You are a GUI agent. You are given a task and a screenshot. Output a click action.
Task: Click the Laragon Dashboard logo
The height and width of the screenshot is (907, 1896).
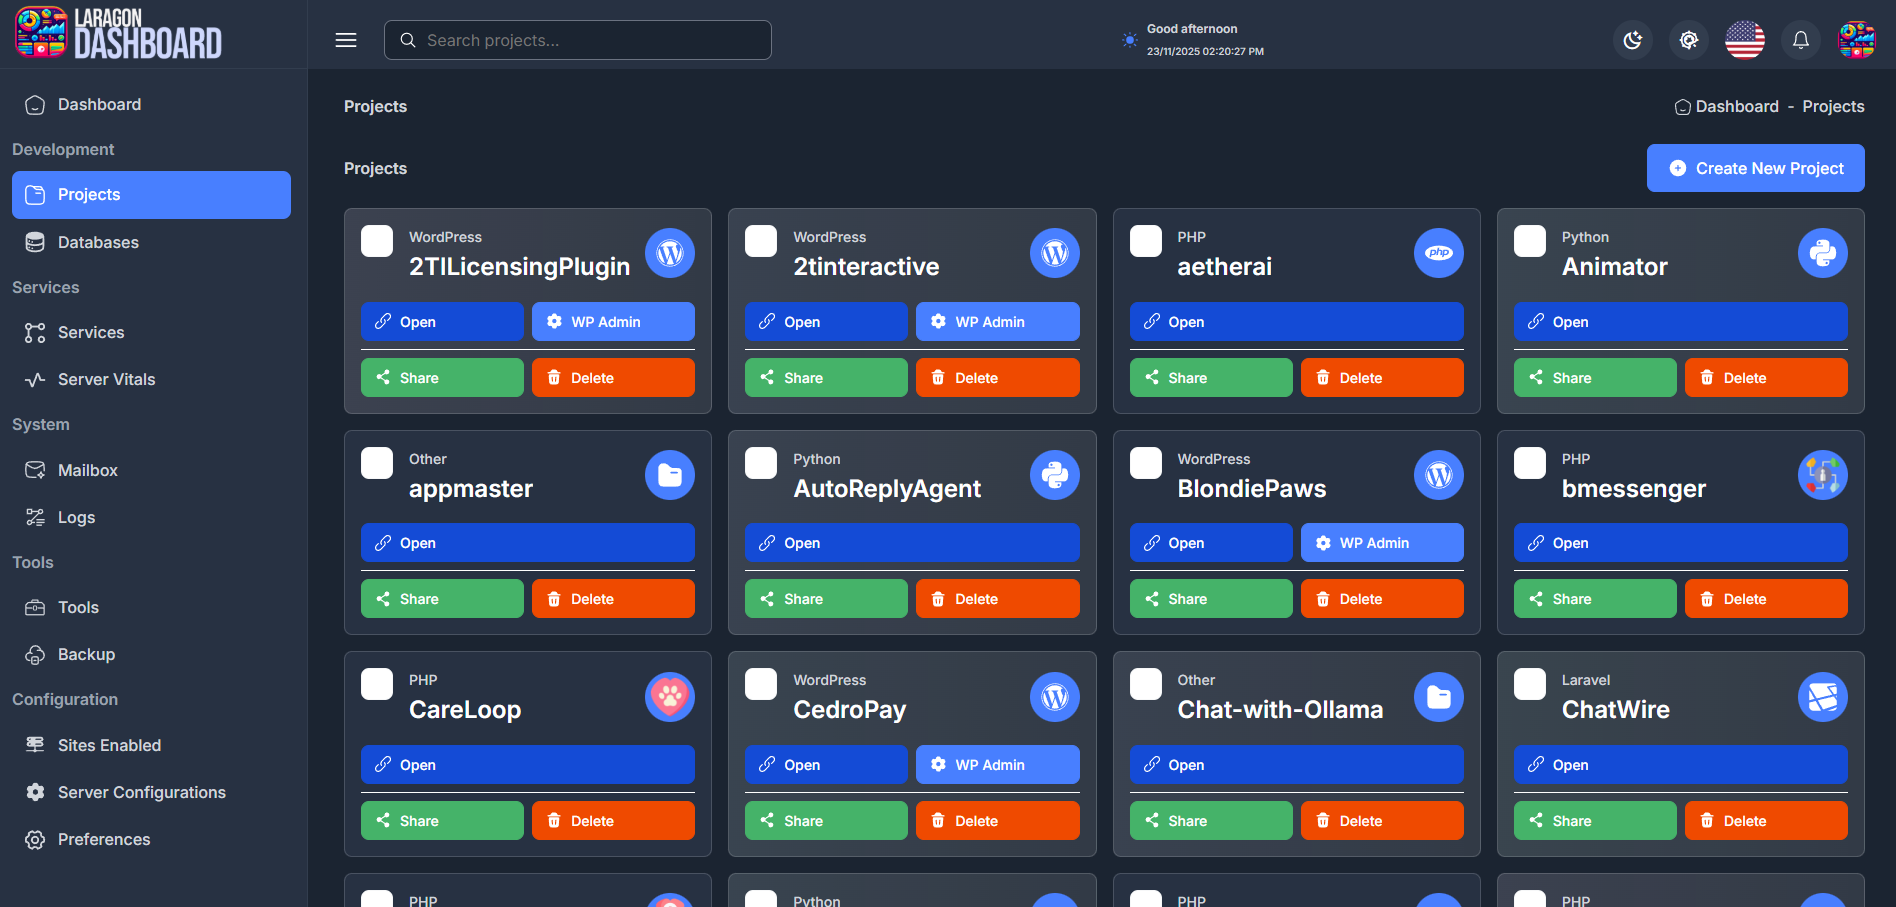[115, 33]
